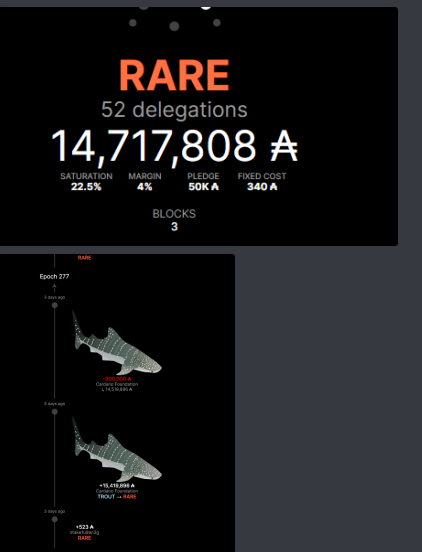Click the 14,717,808 ₳ total stake value
The height and width of the screenshot is (552, 422).
174,146
